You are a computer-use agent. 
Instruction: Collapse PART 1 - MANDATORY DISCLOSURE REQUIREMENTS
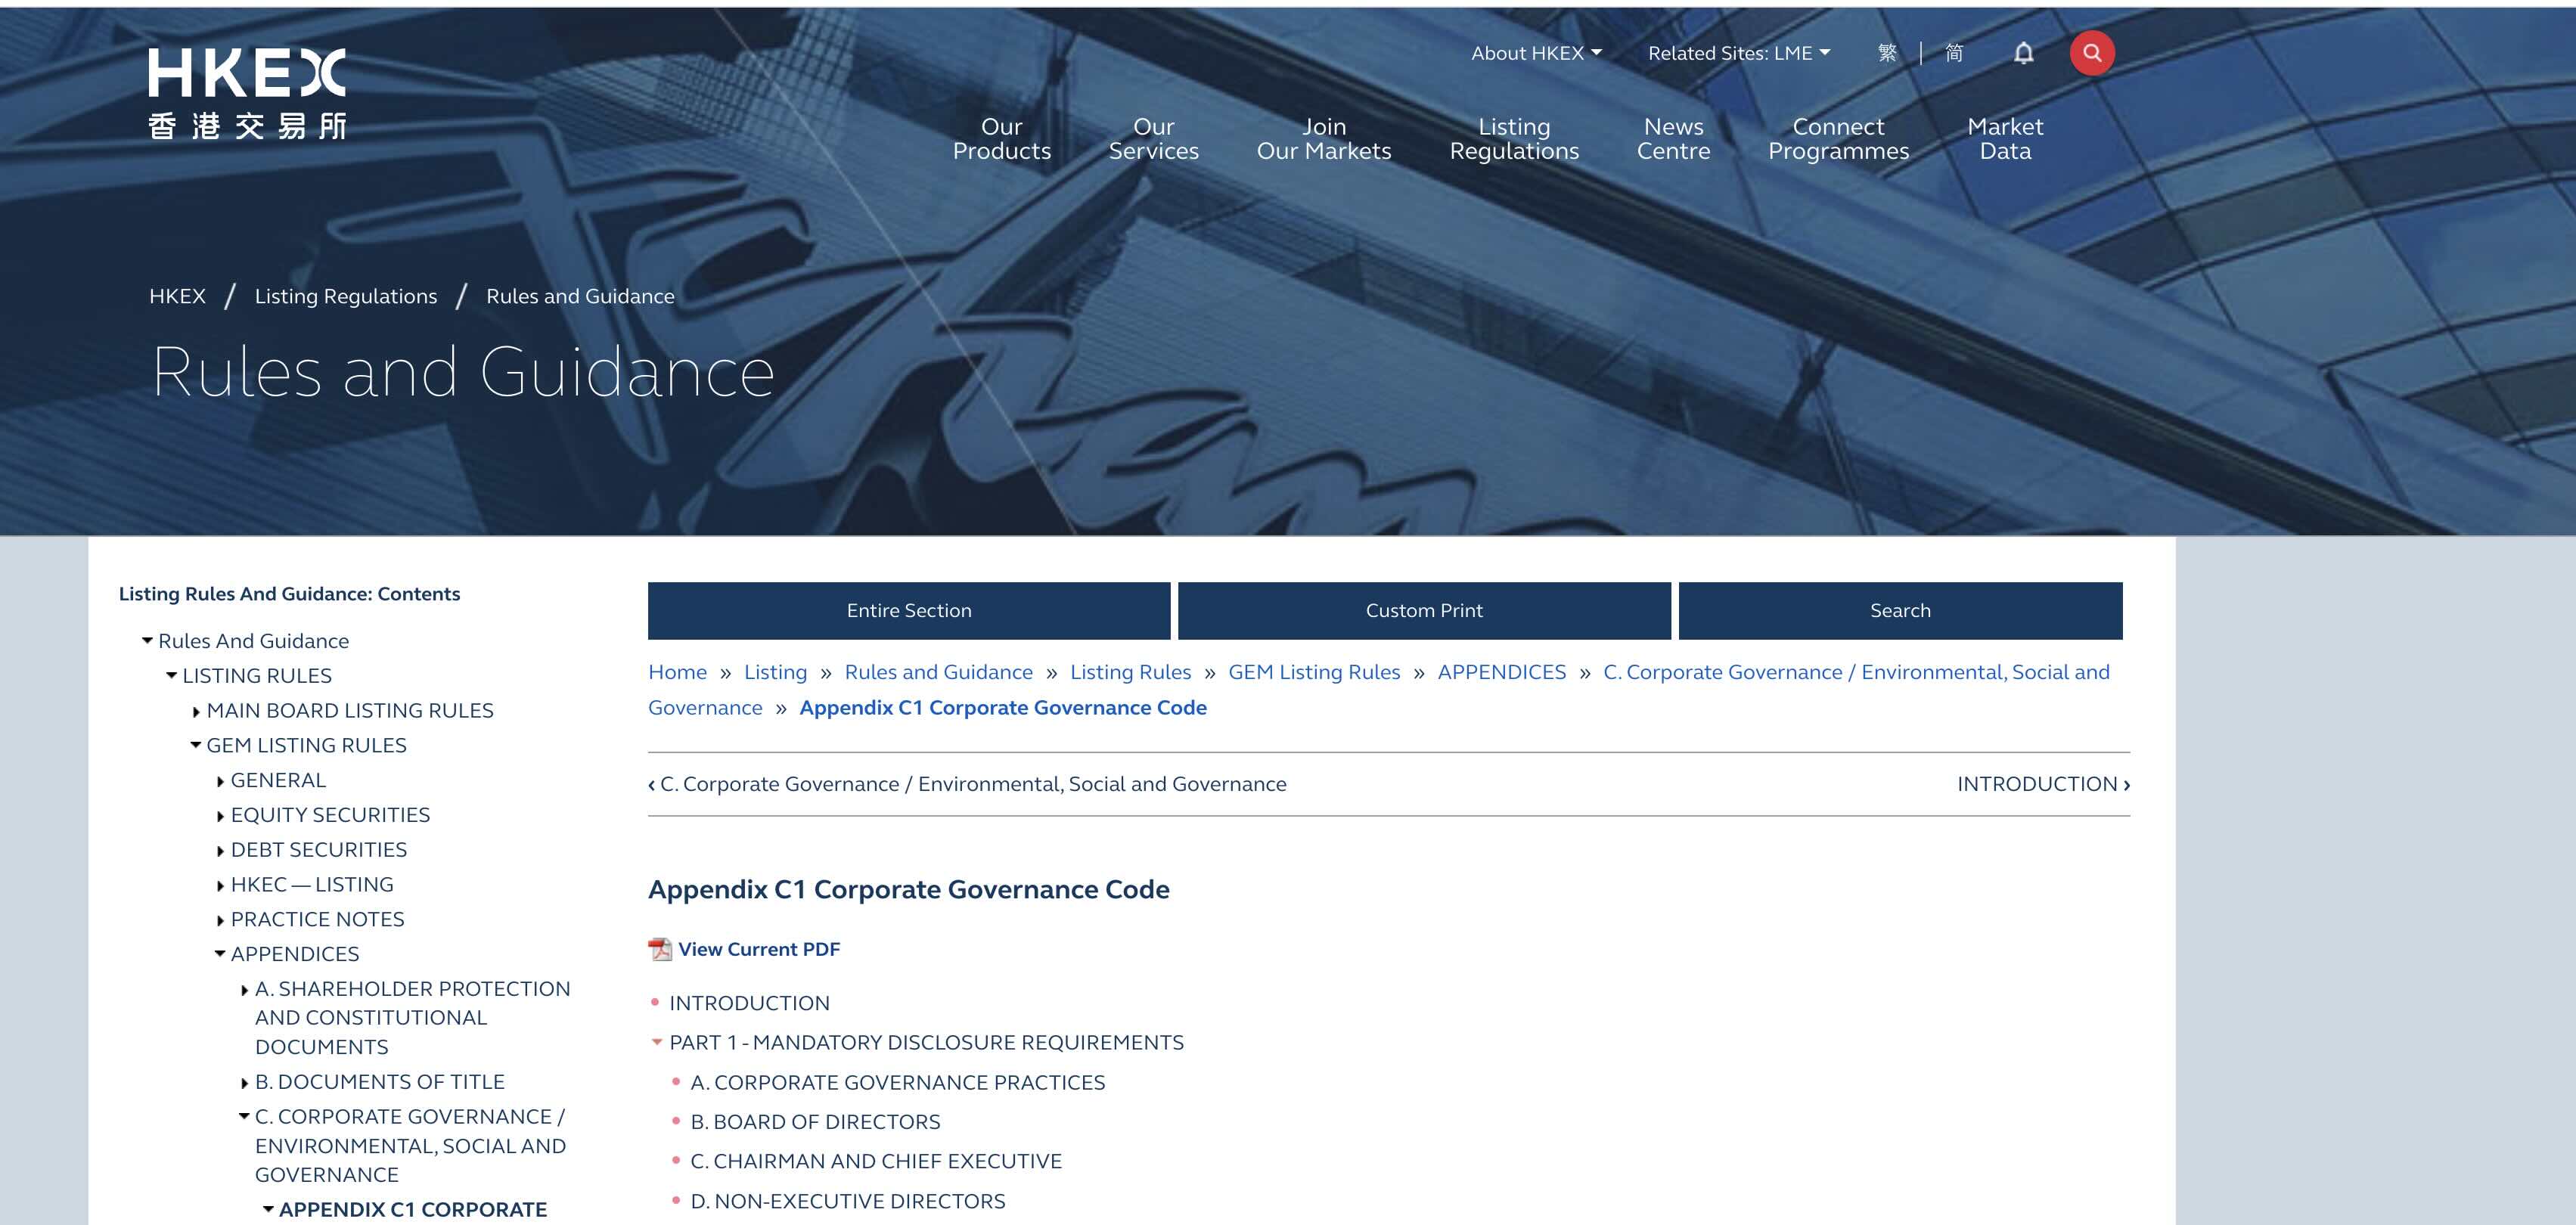[x=657, y=1042]
